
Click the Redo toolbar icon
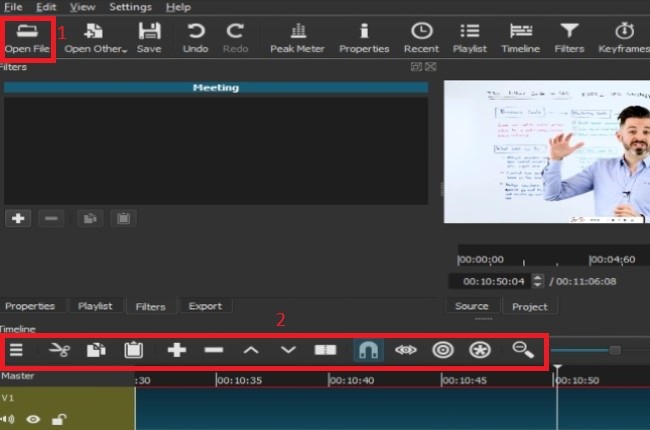[235, 38]
